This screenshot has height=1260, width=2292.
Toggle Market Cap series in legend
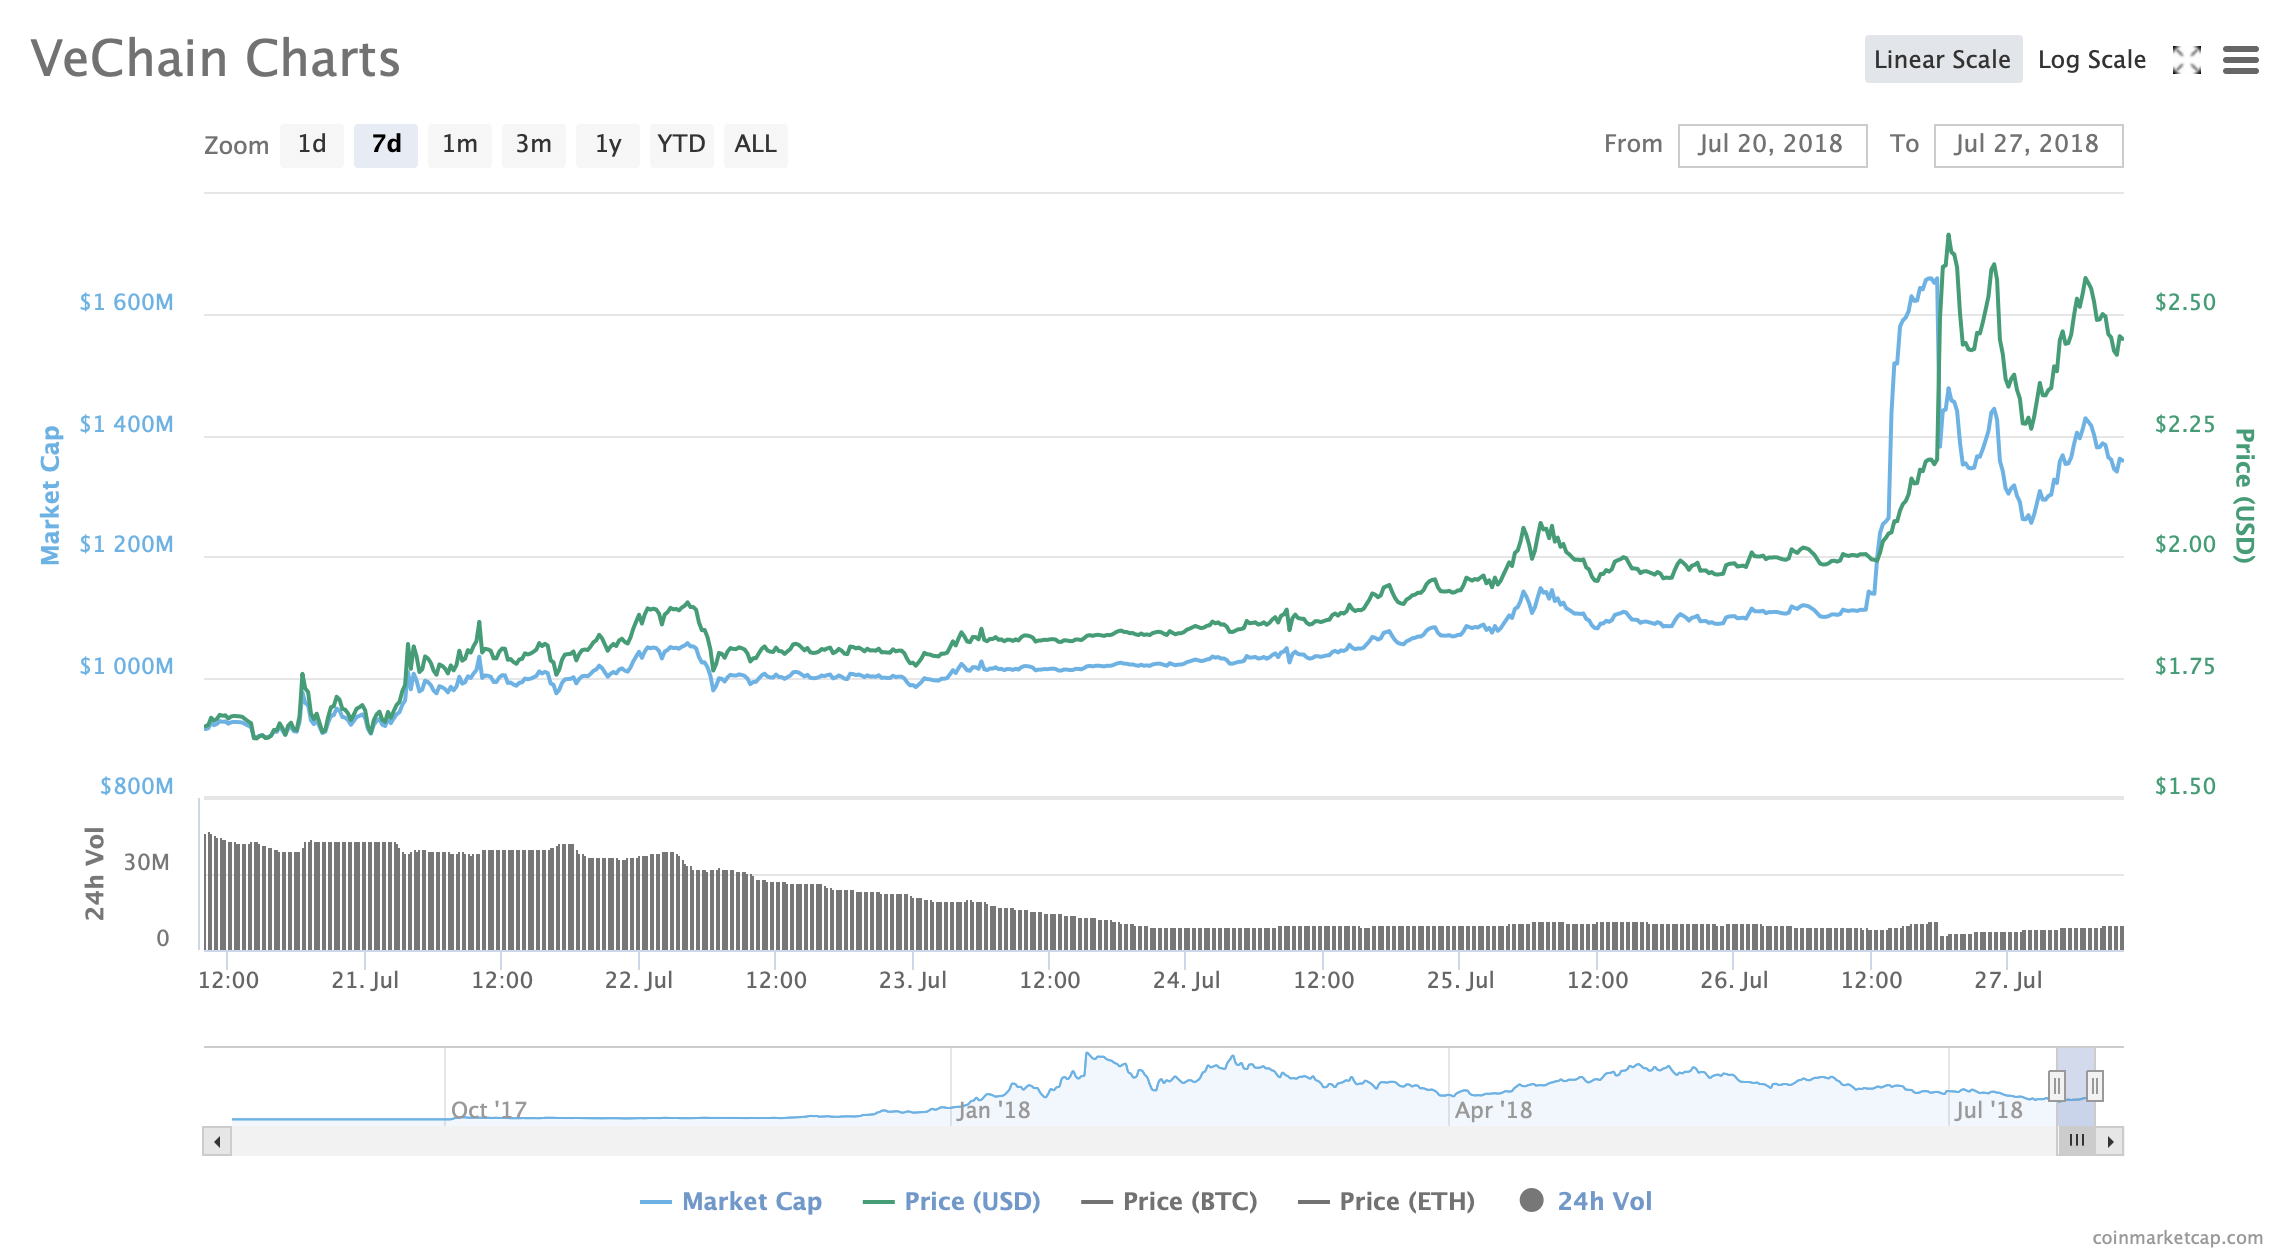tap(731, 1201)
